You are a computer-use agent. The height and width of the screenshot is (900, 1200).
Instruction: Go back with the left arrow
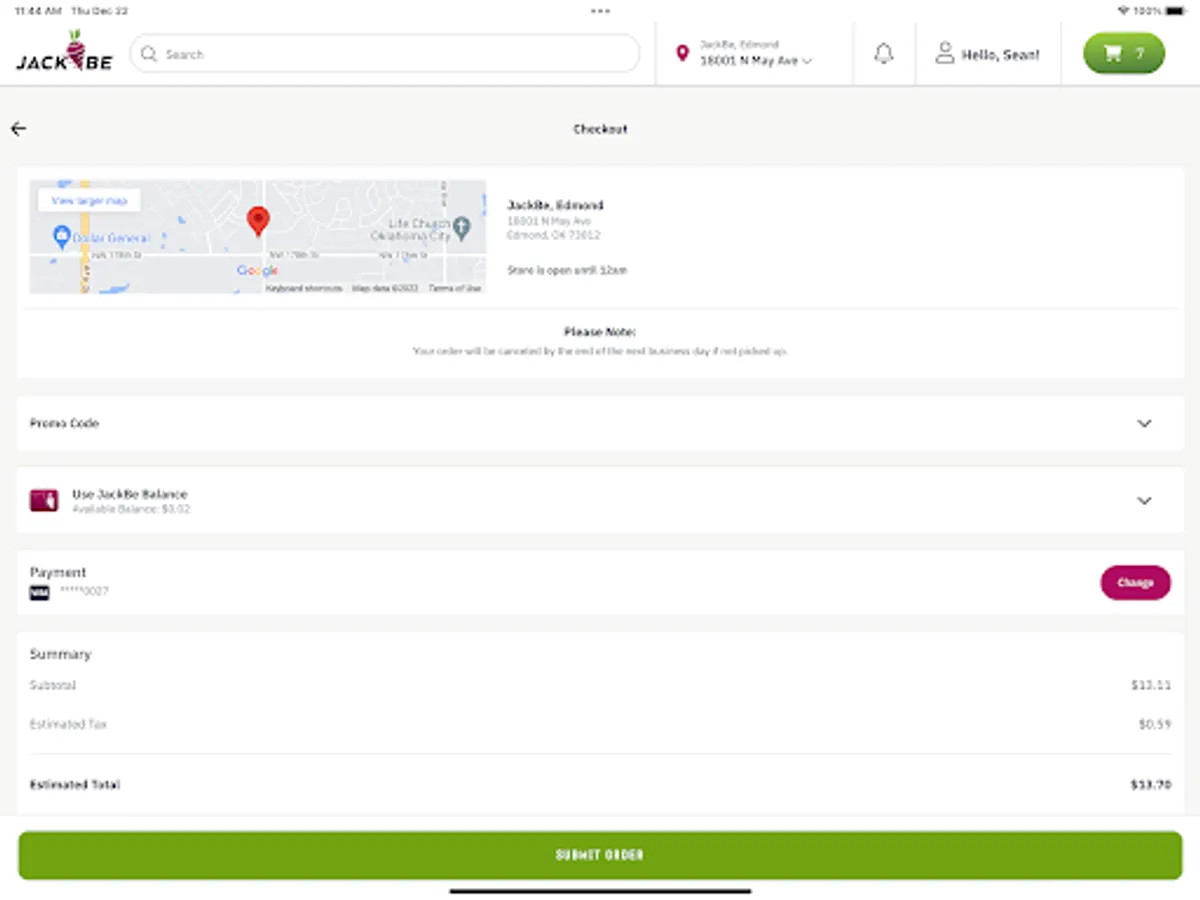point(19,129)
